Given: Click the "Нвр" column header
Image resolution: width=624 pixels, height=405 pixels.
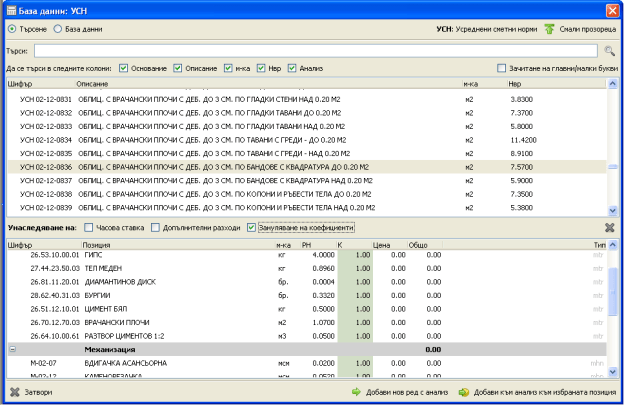Looking at the screenshot, I should pyautogui.click(x=513, y=83).
